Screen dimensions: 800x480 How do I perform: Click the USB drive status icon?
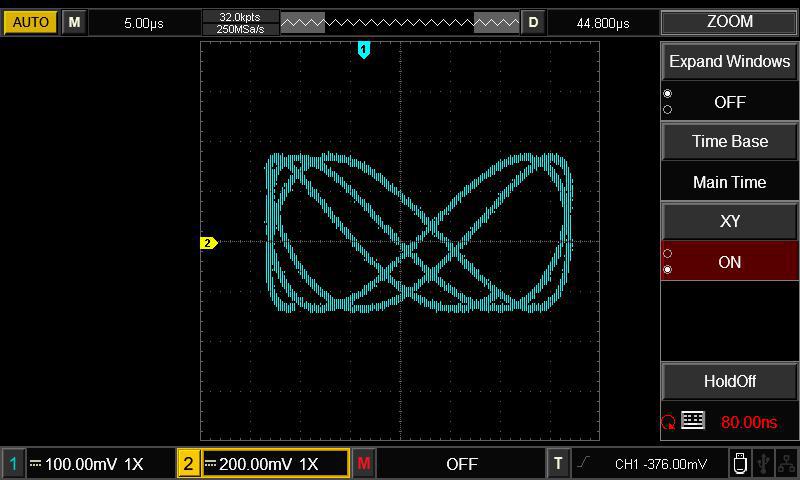(x=739, y=463)
